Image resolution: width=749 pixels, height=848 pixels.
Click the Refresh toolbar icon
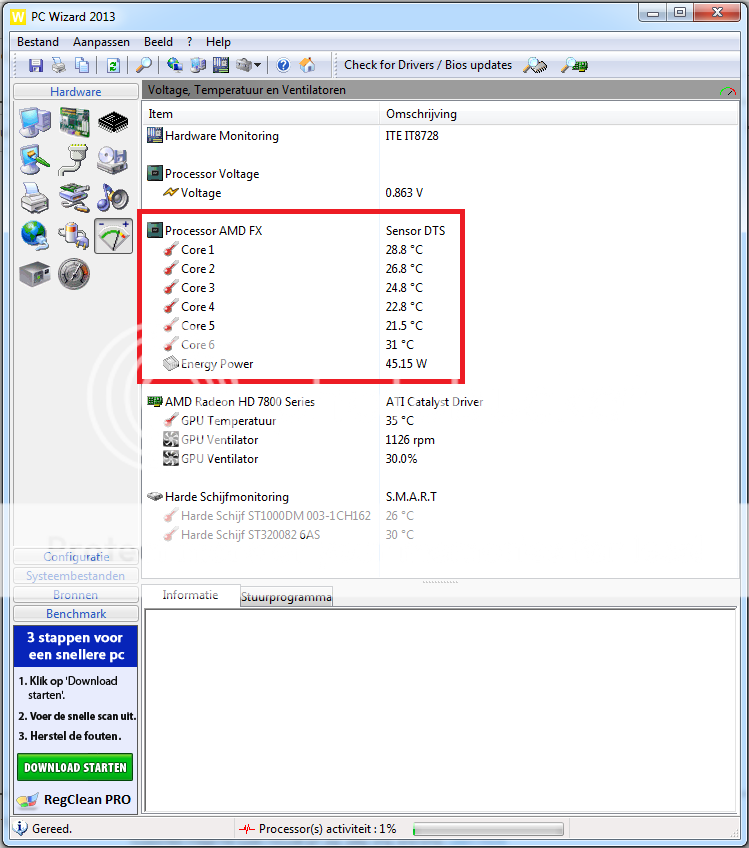[113, 66]
